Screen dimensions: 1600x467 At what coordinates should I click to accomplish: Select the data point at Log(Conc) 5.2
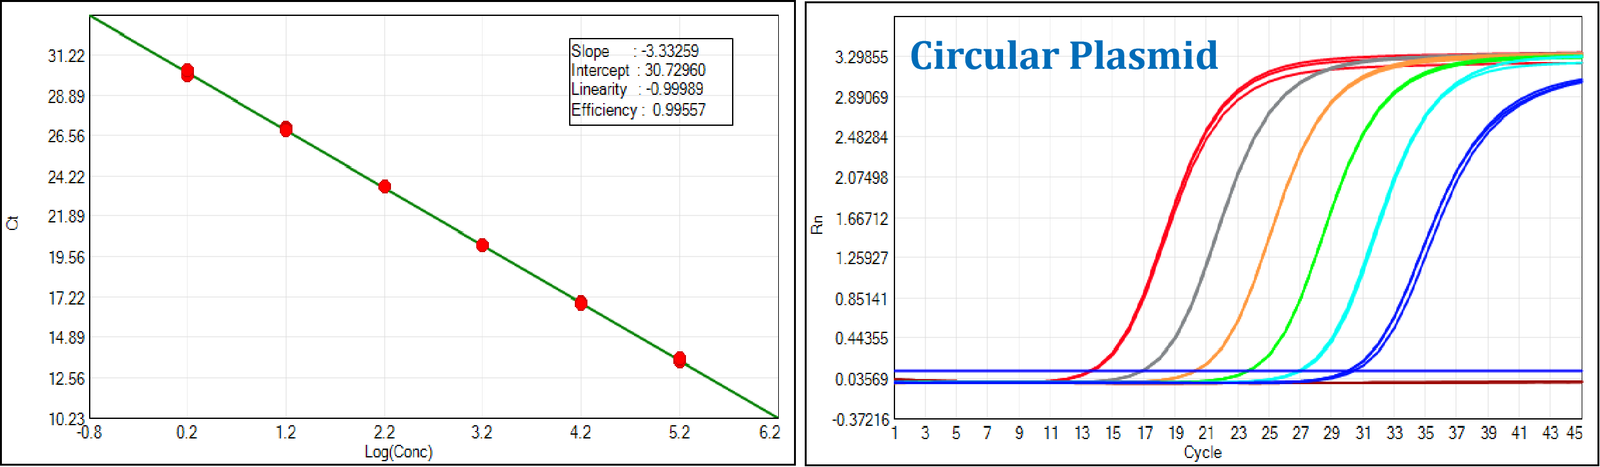(x=680, y=359)
